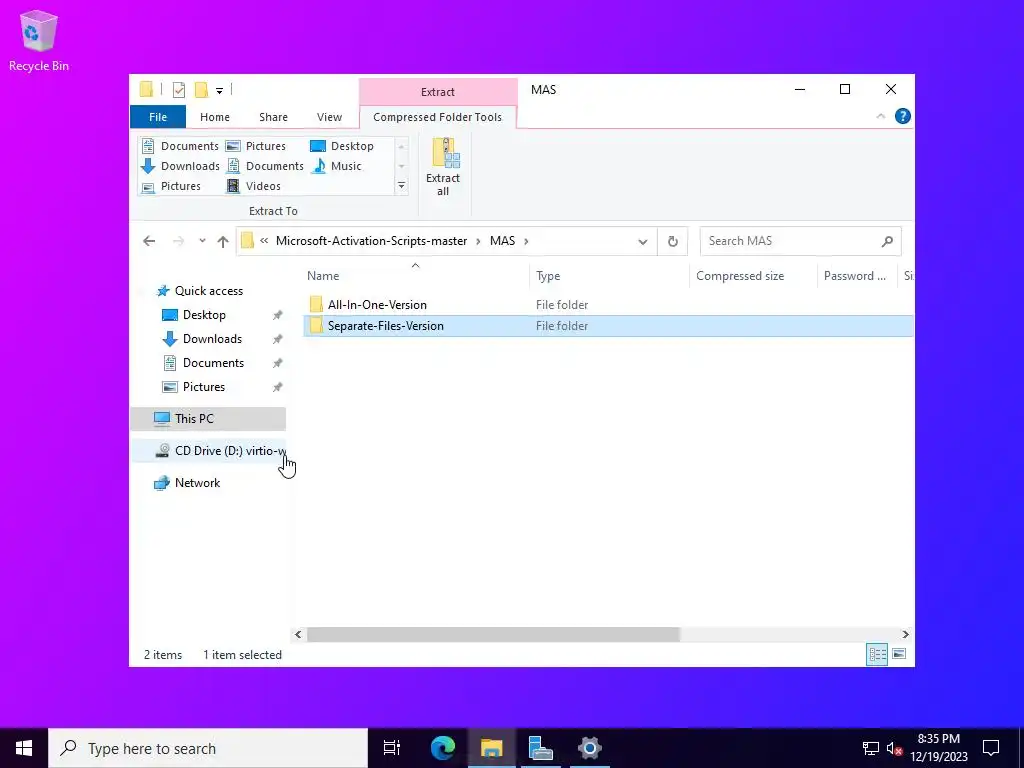The height and width of the screenshot is (768, 1024).
Task: Click New folder quick access toolbar icon
Action: click(201, 90)
